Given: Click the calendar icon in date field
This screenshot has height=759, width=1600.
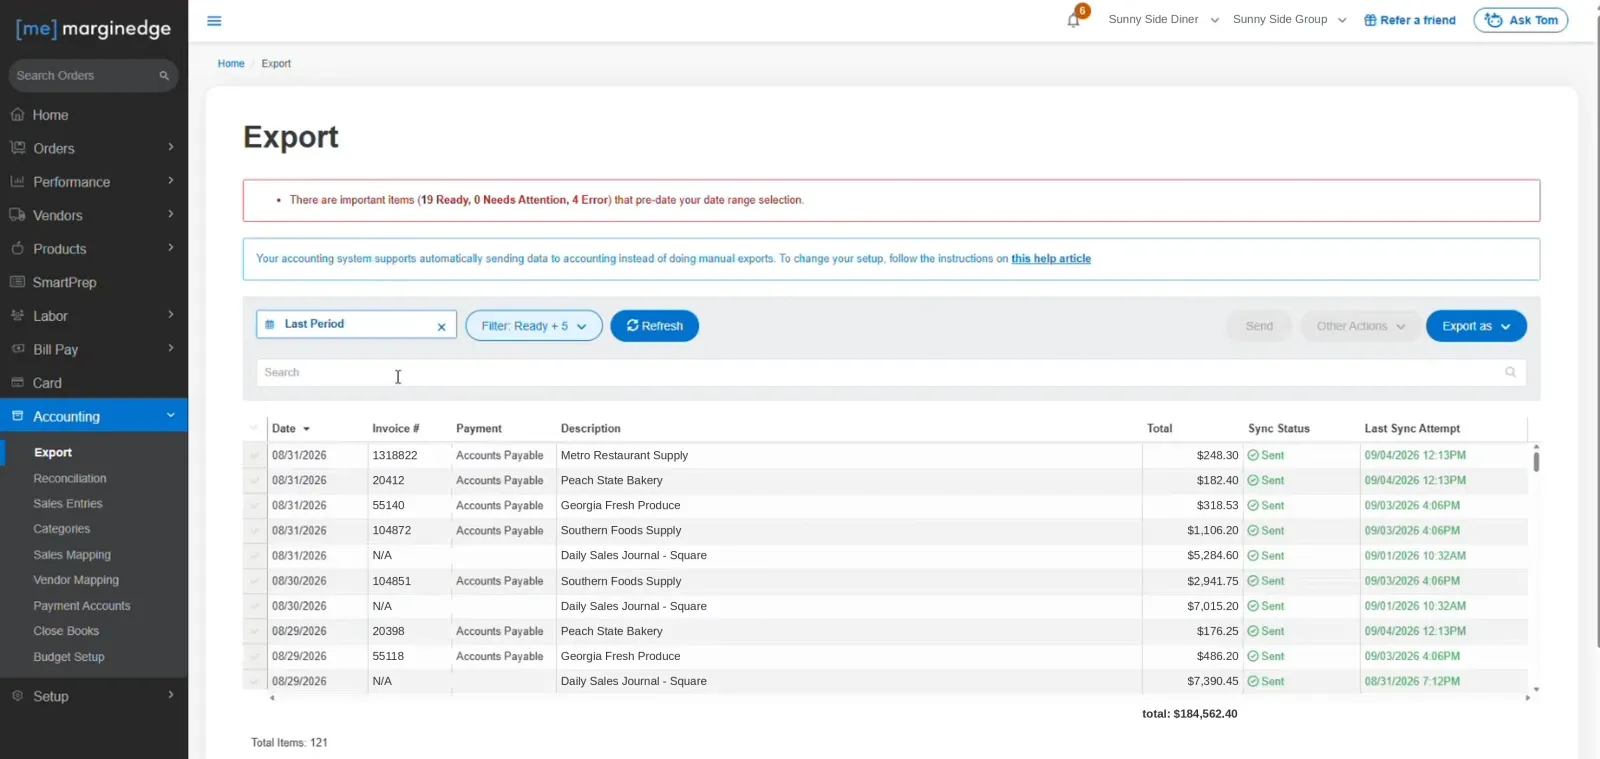Looking at the screenshot, I should (x=270, y=324).
